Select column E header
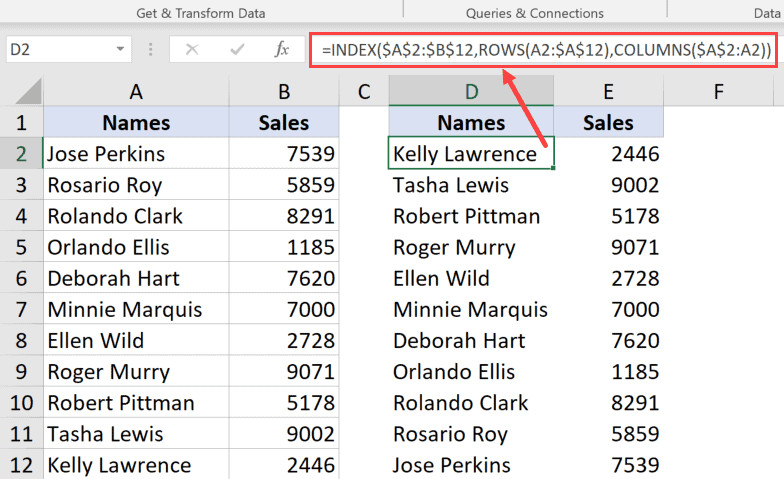Viewport: 784px width, 479px height. [x=608, y=92]
